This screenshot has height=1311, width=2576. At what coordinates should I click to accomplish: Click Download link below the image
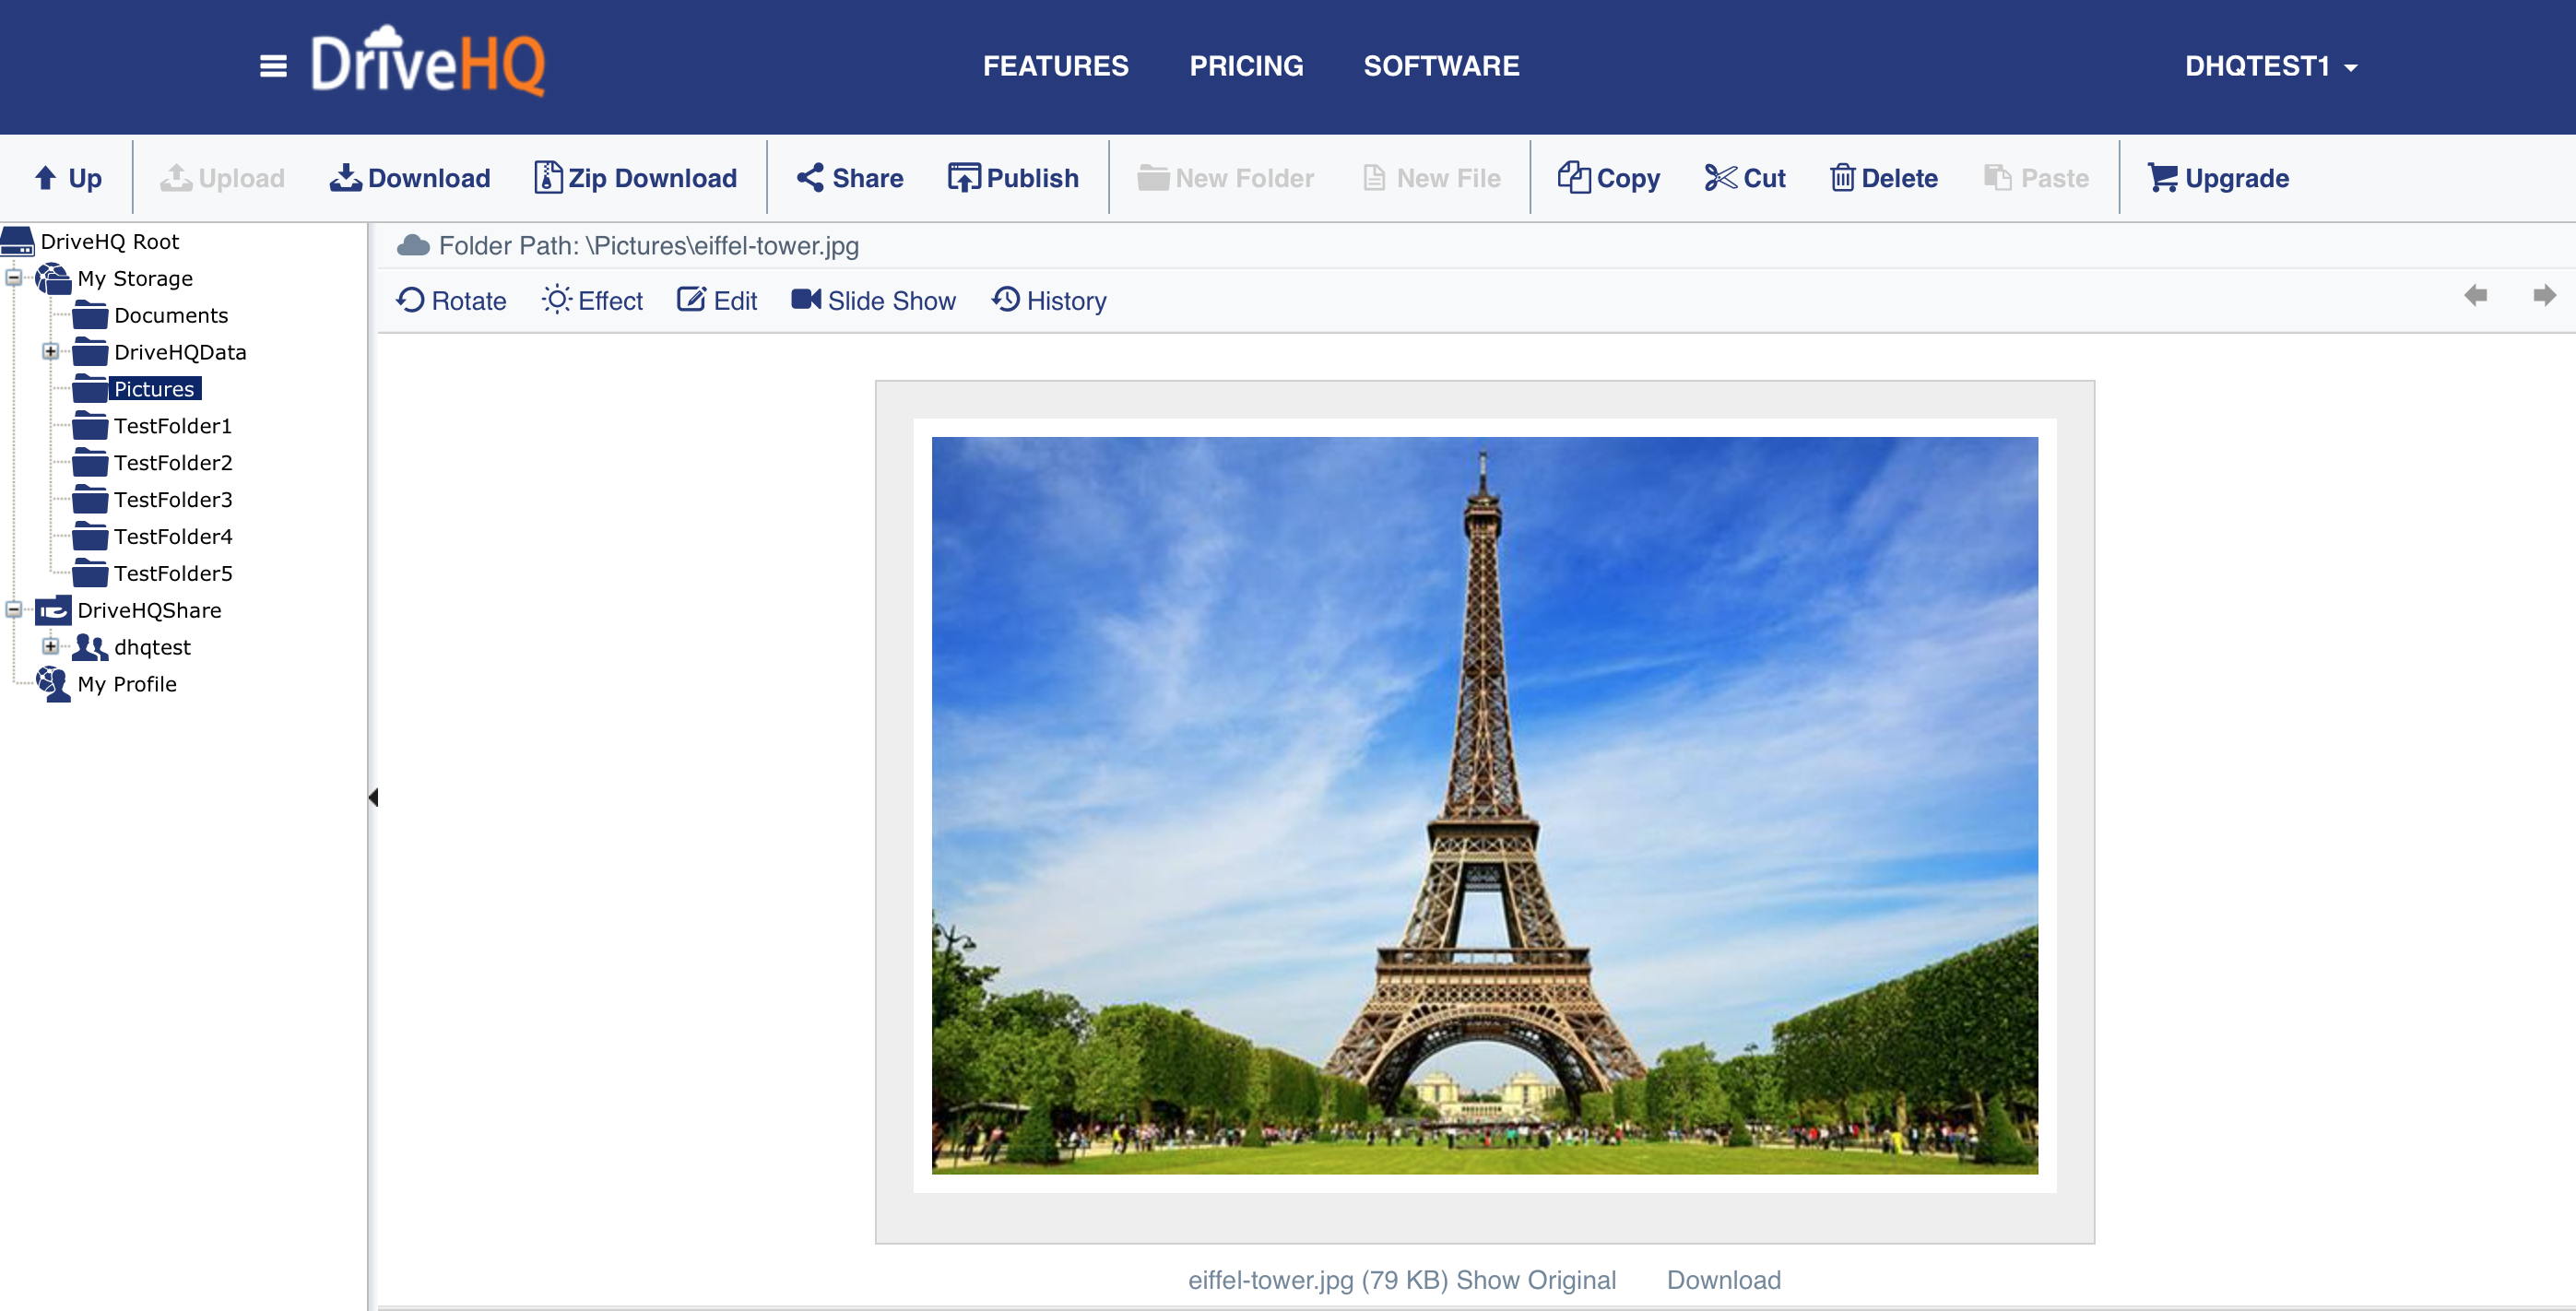(1722, 1279)
